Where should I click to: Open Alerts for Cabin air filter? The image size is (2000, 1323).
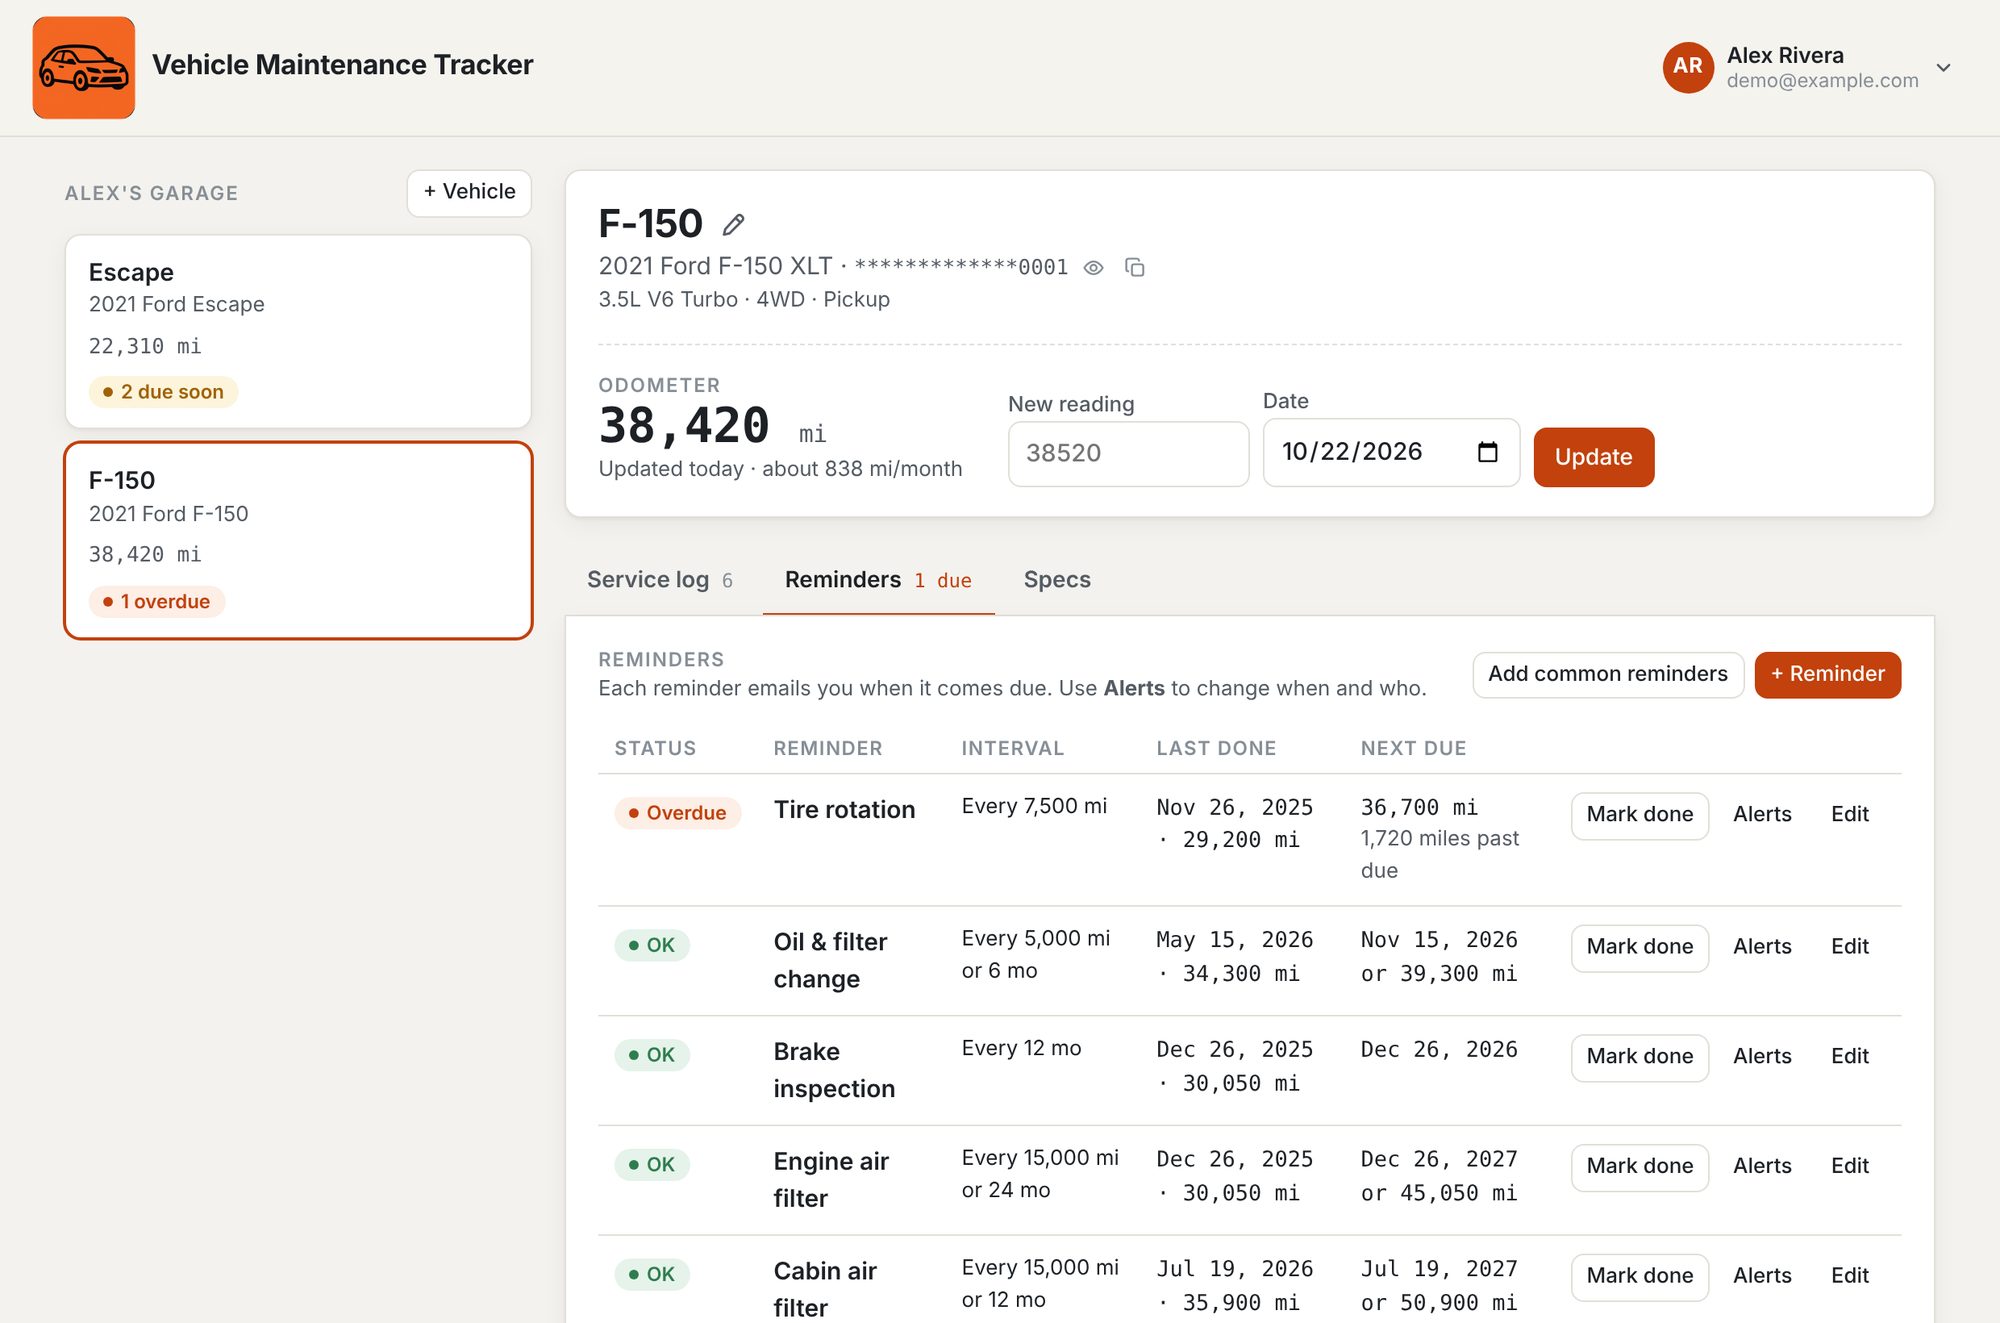(x=1762, y=1277)
